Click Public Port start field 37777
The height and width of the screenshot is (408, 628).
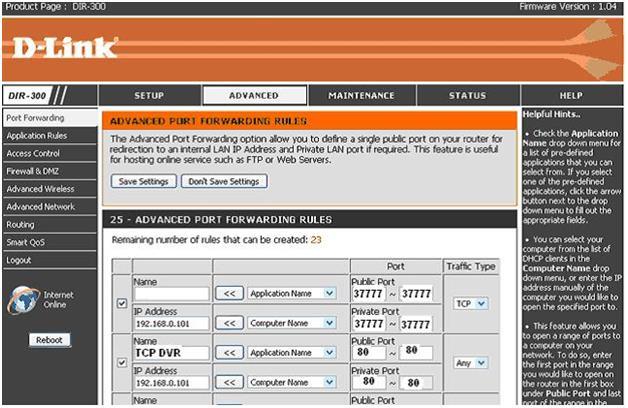368,293
